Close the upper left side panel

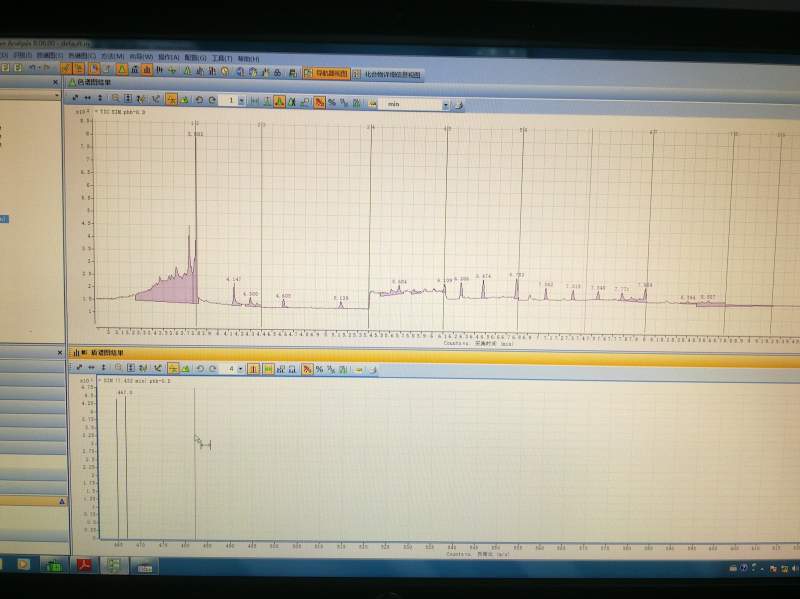[56, 82]
